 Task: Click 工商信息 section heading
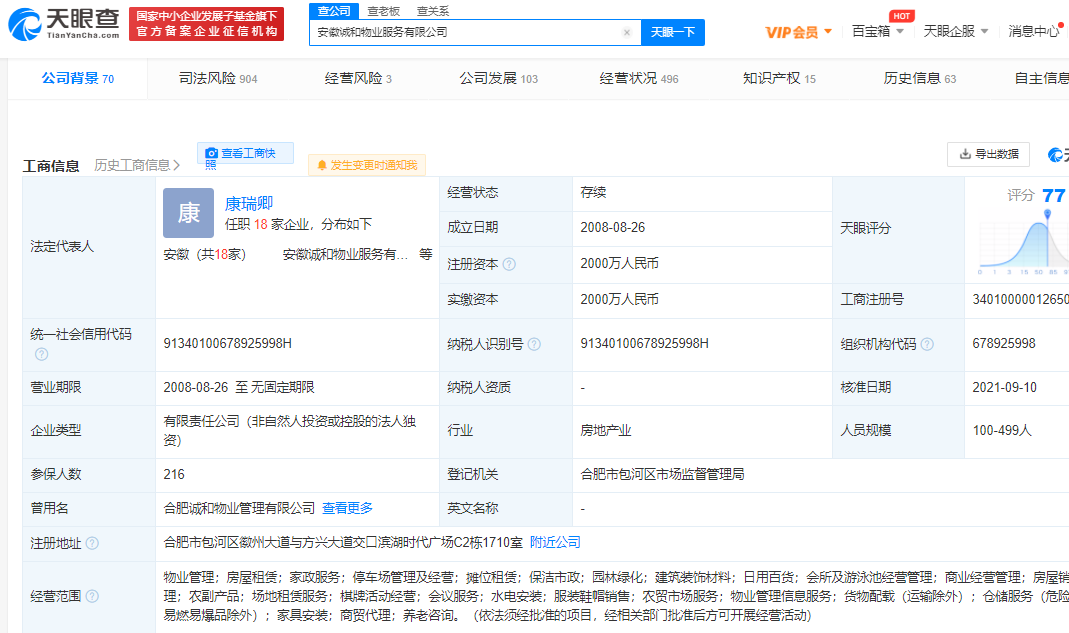tap(51, 166)
